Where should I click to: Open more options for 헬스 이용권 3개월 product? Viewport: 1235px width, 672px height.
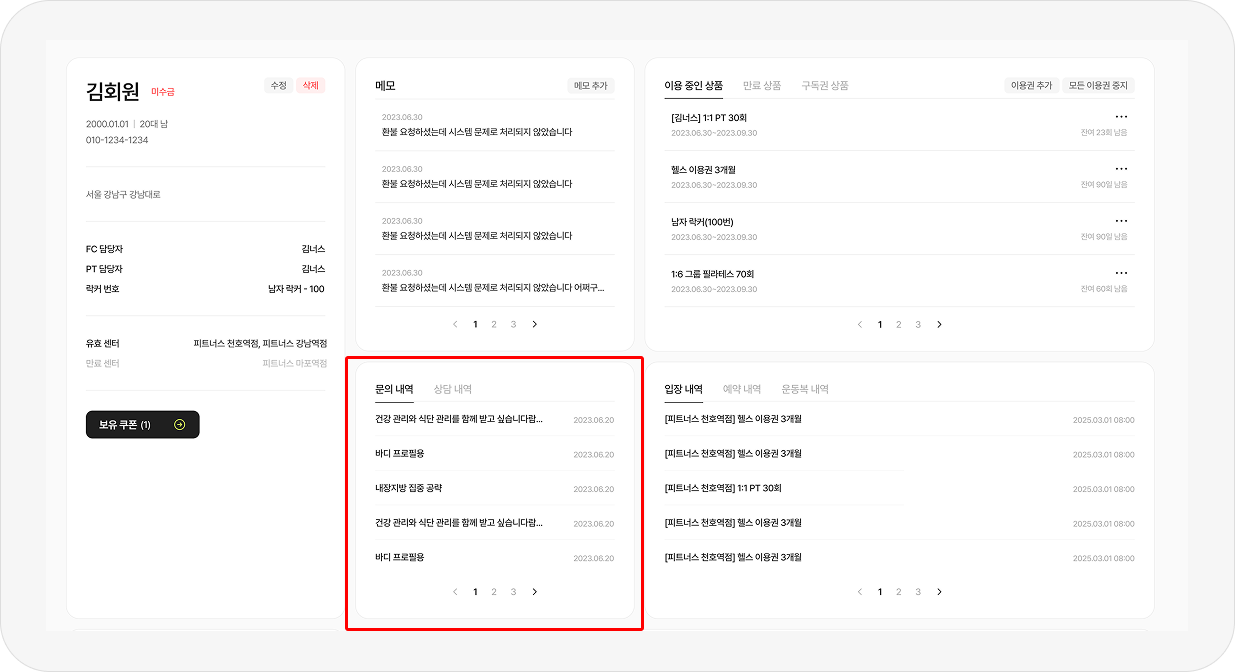pyautogui.click(x=1121, y=169)
